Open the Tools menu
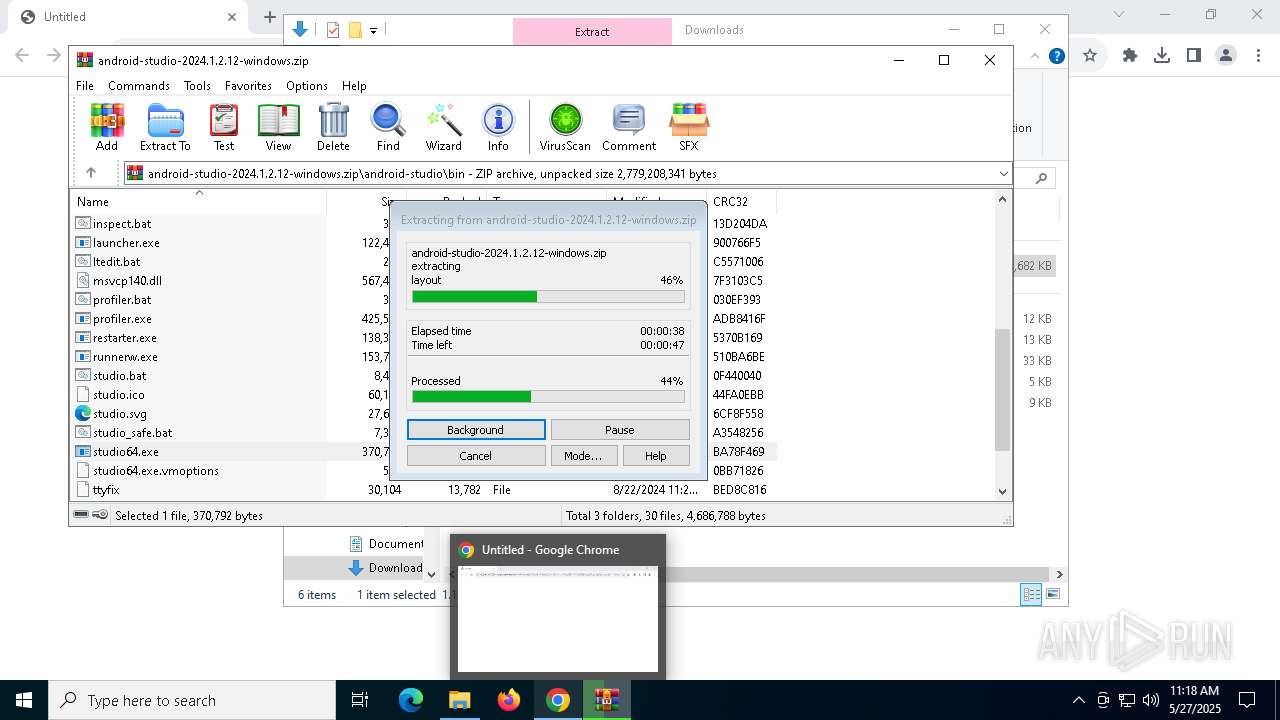This screenshot has width=1280, height=720. (x=197, y=86)
